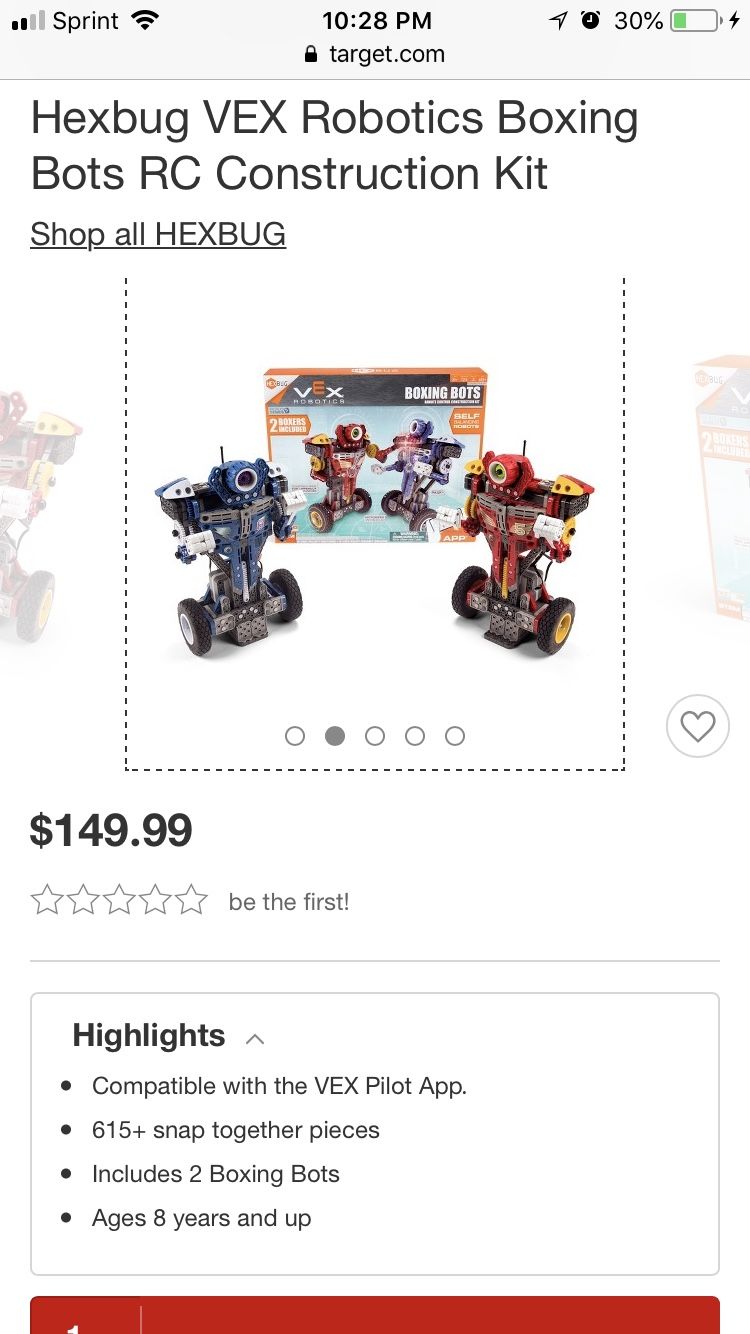
Task: Select the first carousel dot
Action: (295, 736)
